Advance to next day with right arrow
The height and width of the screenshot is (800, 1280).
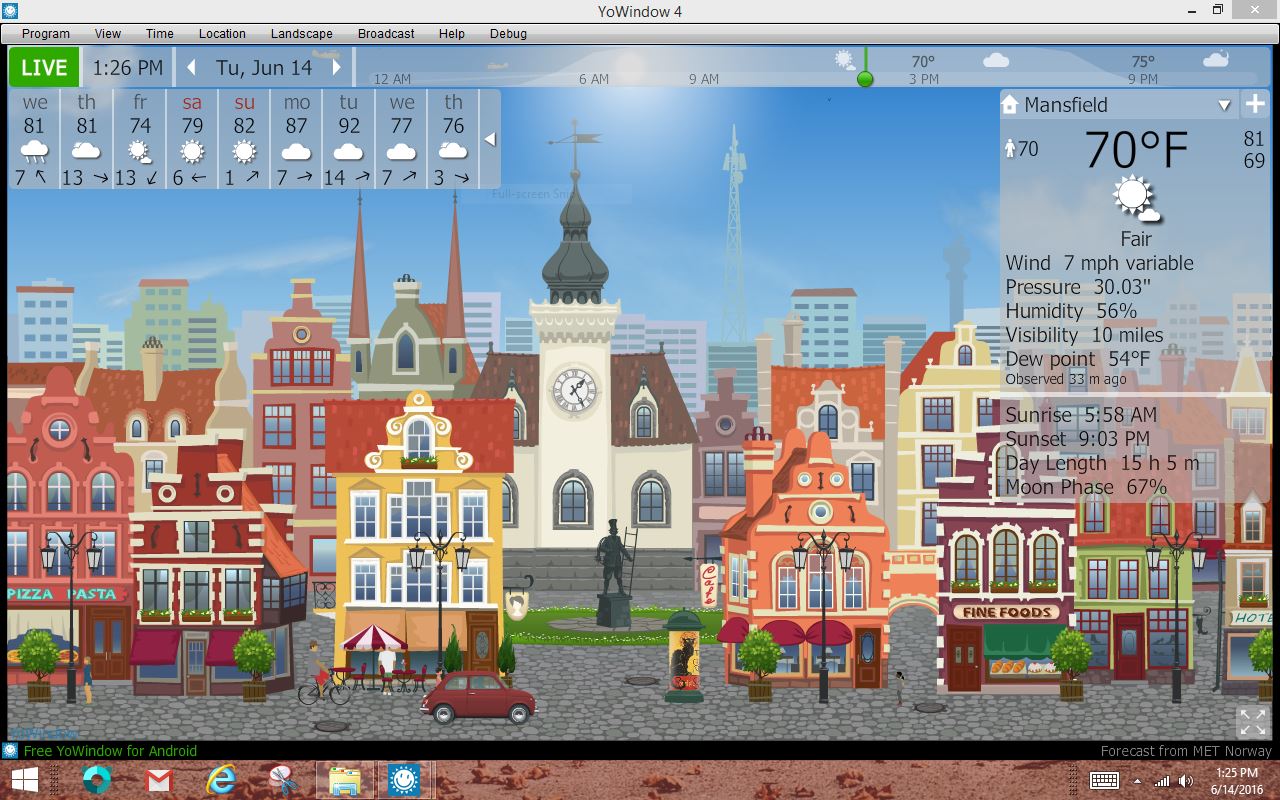point(337,68)
